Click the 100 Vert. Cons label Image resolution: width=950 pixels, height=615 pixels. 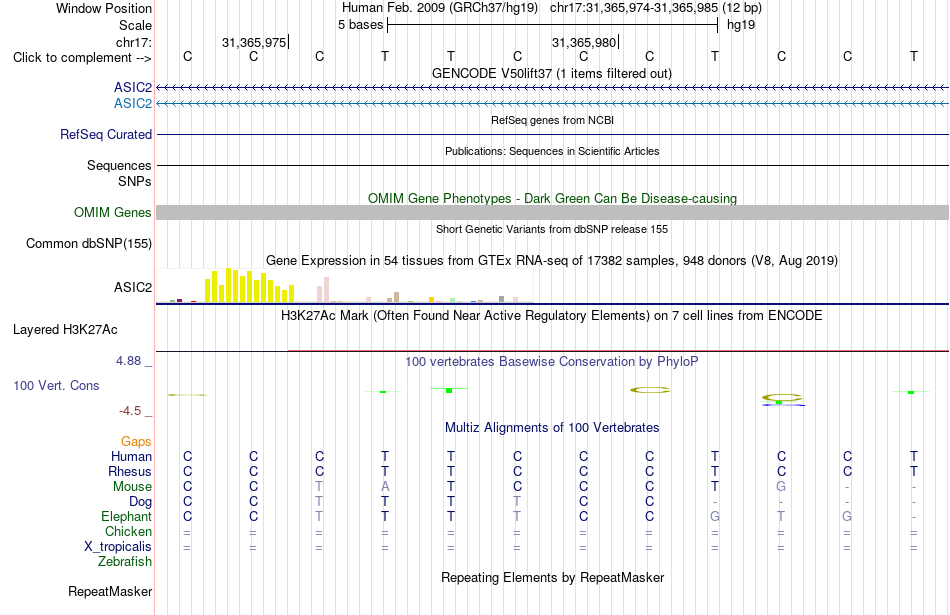pos(56,385)
